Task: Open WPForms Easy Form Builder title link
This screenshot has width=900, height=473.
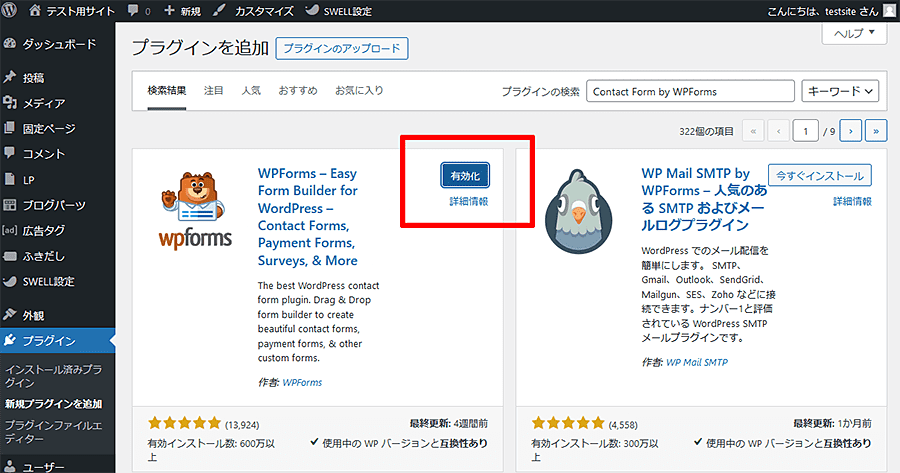Action: click(x=308, y=217)
